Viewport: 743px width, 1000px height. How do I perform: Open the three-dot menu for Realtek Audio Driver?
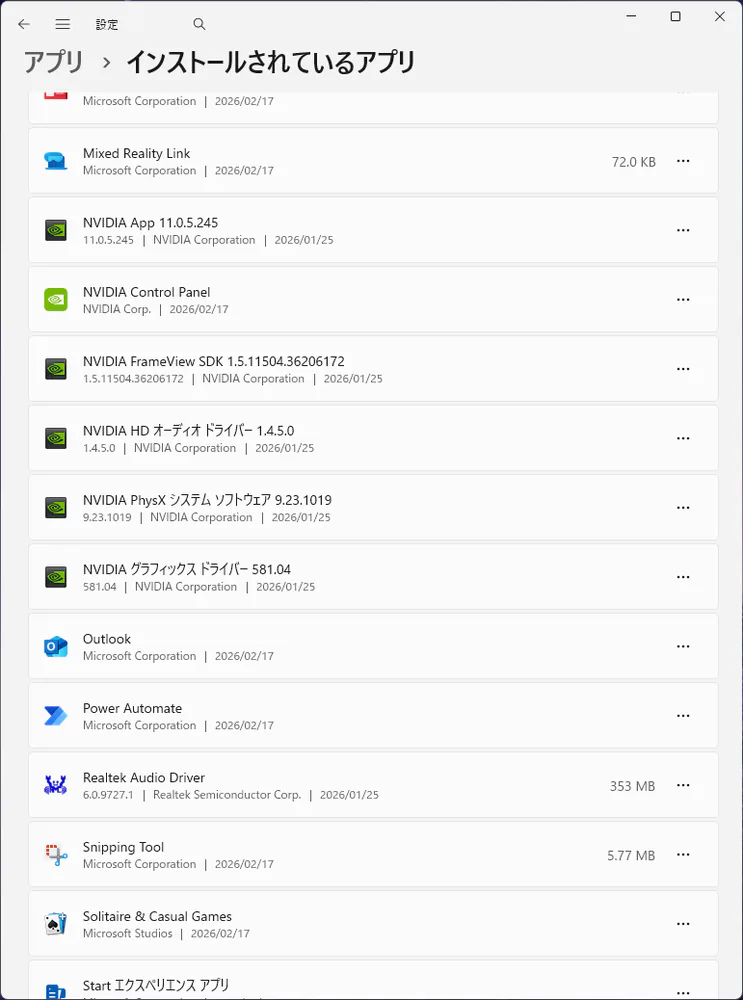(683, 786)
